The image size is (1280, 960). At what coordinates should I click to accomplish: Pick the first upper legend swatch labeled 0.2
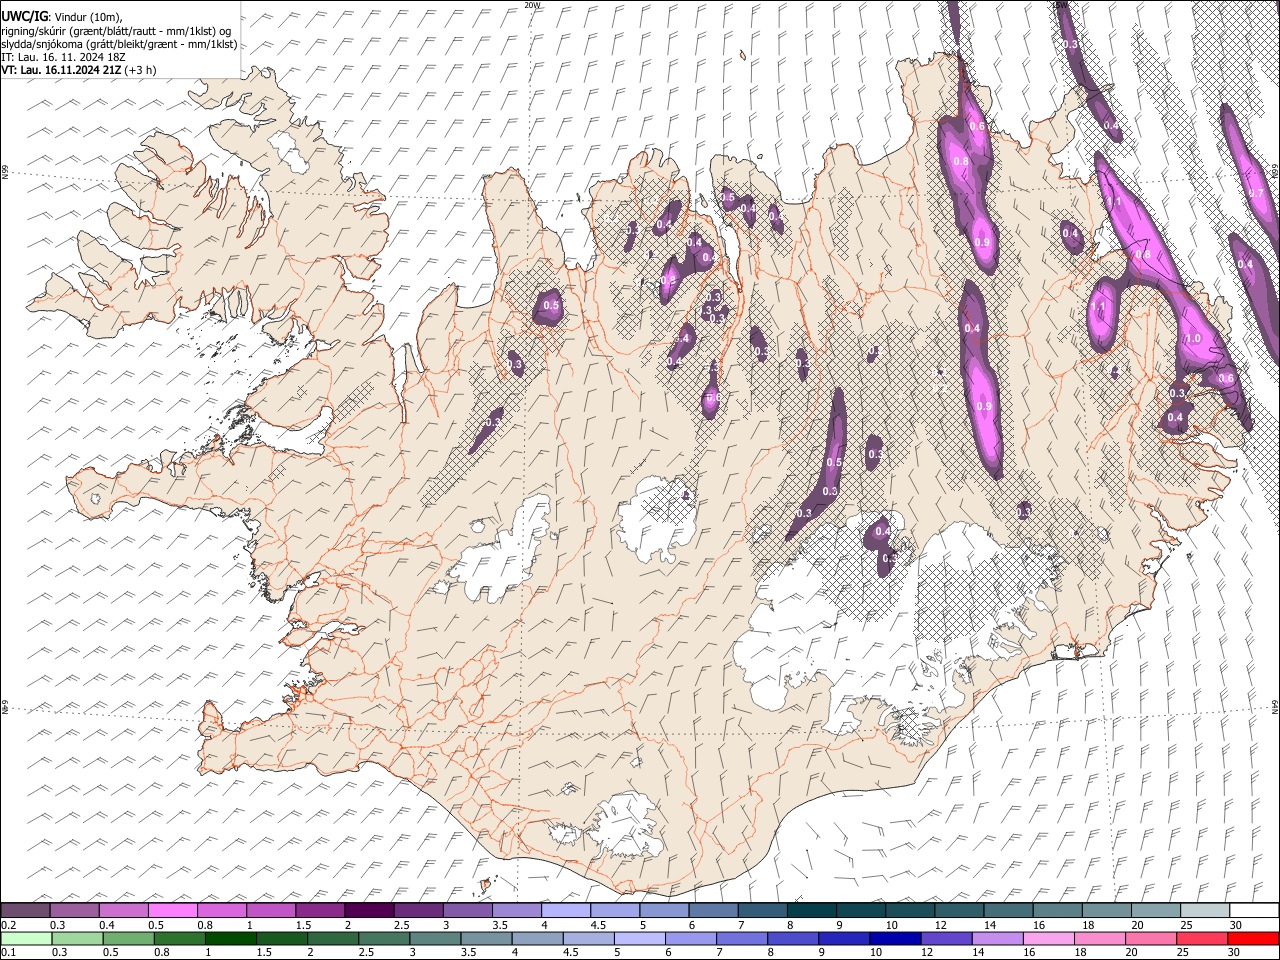pyautogui.click(x=25, y=911)
